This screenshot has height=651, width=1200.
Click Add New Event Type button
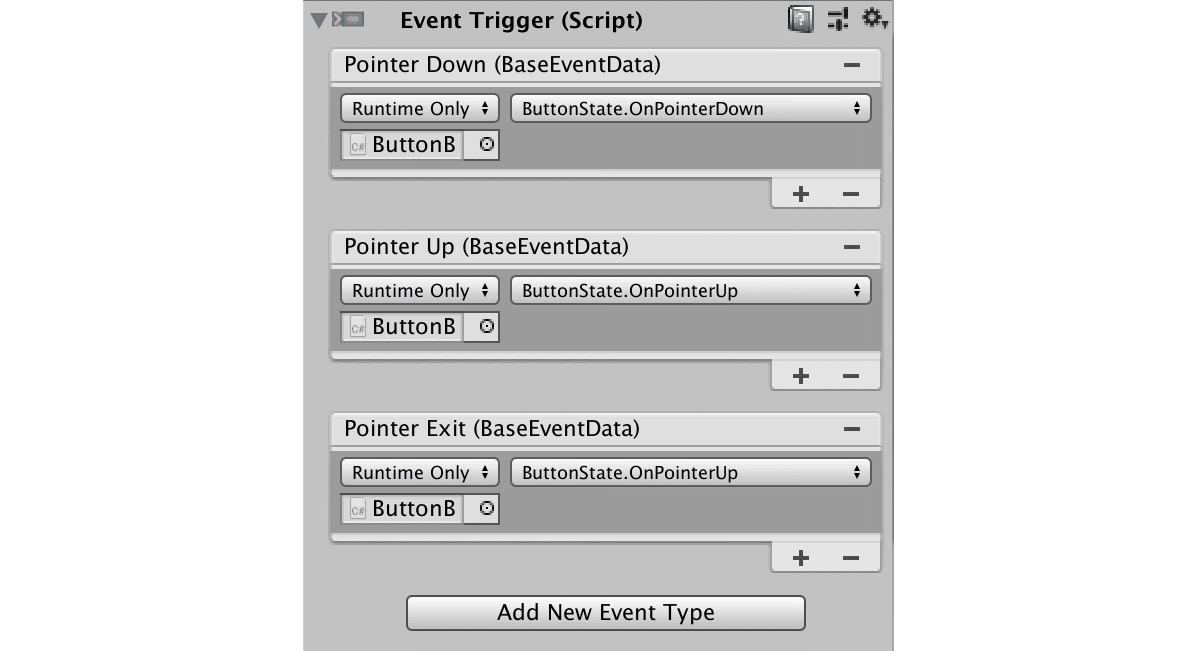(605, 613)
